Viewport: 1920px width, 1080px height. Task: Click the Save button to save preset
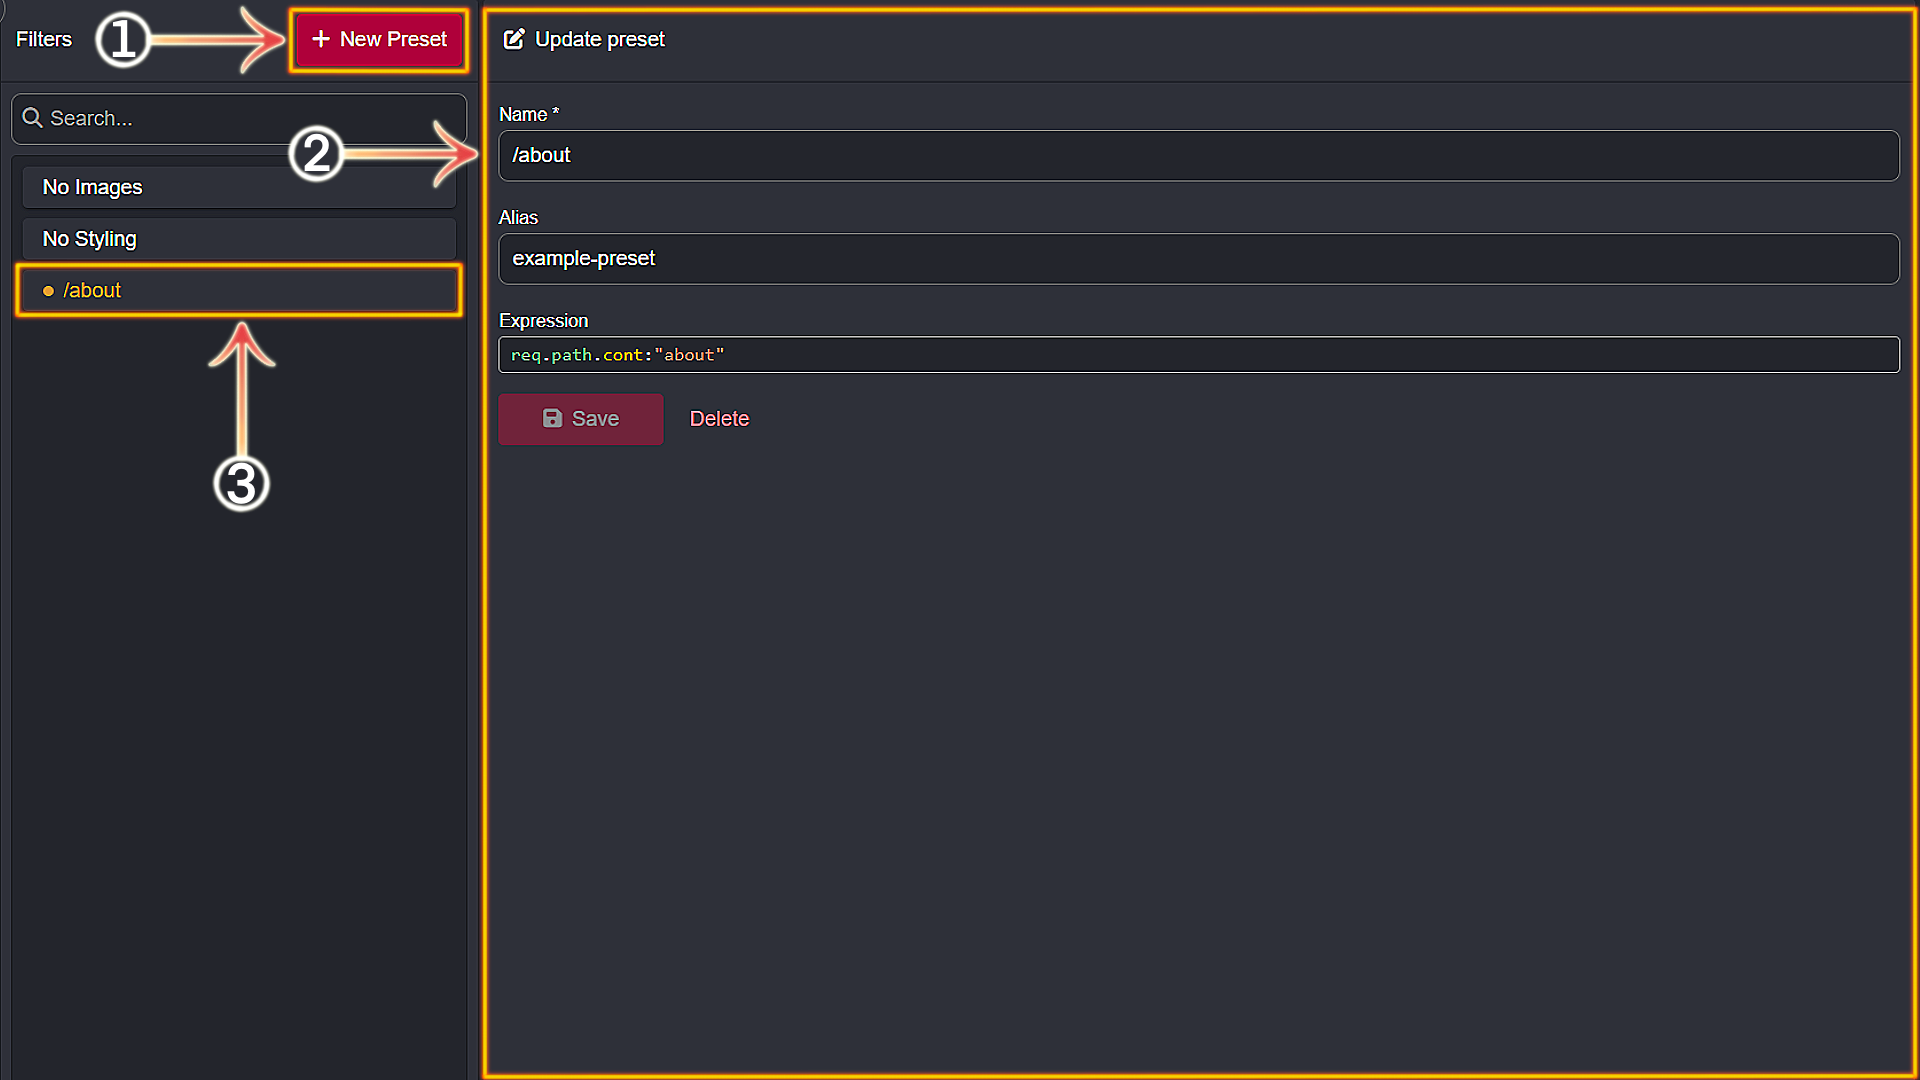pos(582,418)
